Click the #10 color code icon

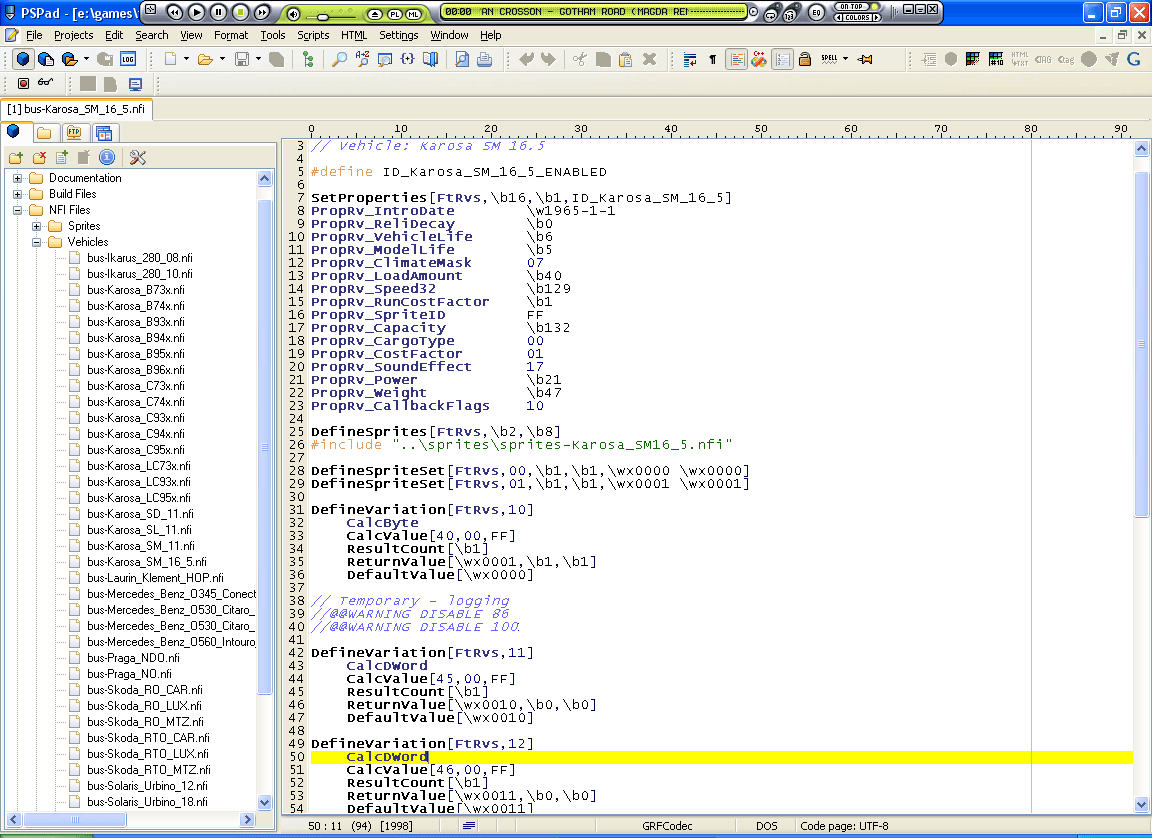996,59
